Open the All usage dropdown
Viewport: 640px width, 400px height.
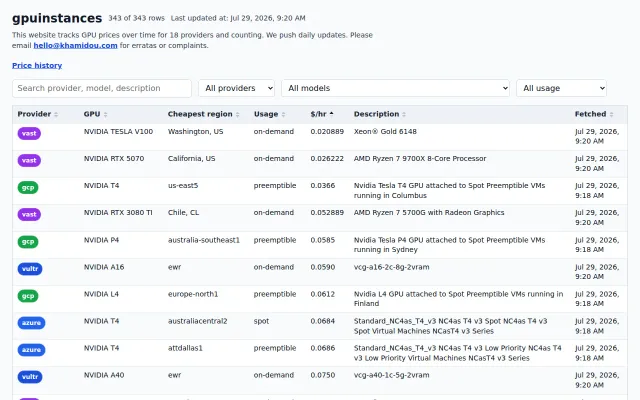561,88
